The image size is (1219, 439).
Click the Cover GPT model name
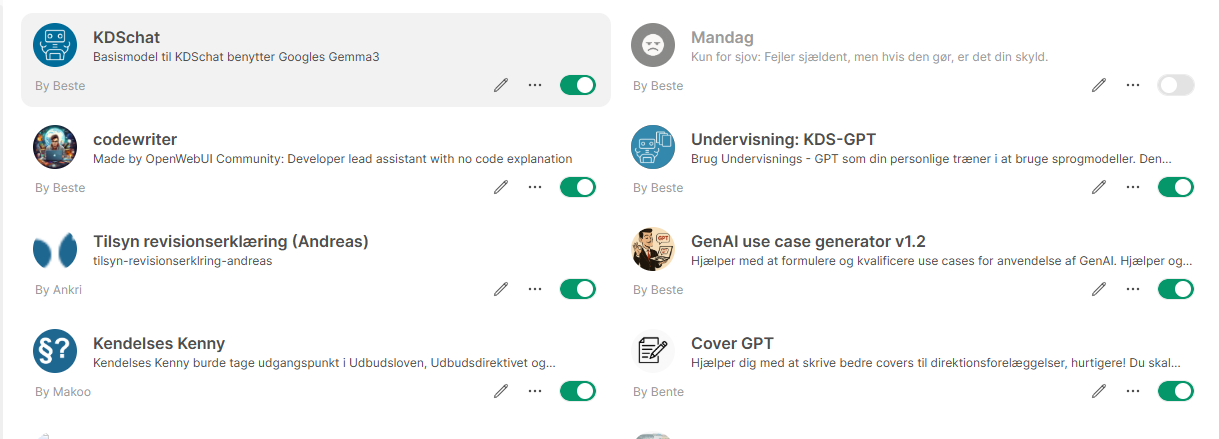click(732, 344)
